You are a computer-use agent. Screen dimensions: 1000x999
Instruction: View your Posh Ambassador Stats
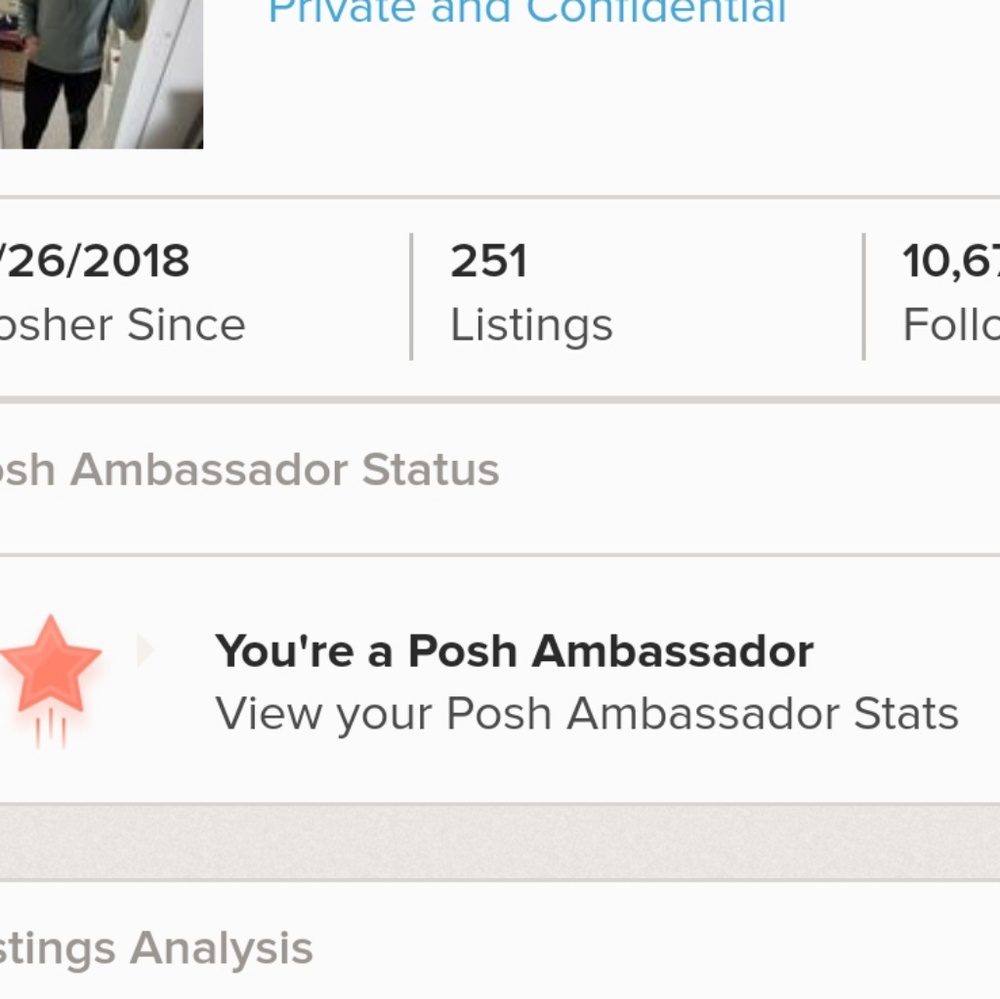[587, 714]
